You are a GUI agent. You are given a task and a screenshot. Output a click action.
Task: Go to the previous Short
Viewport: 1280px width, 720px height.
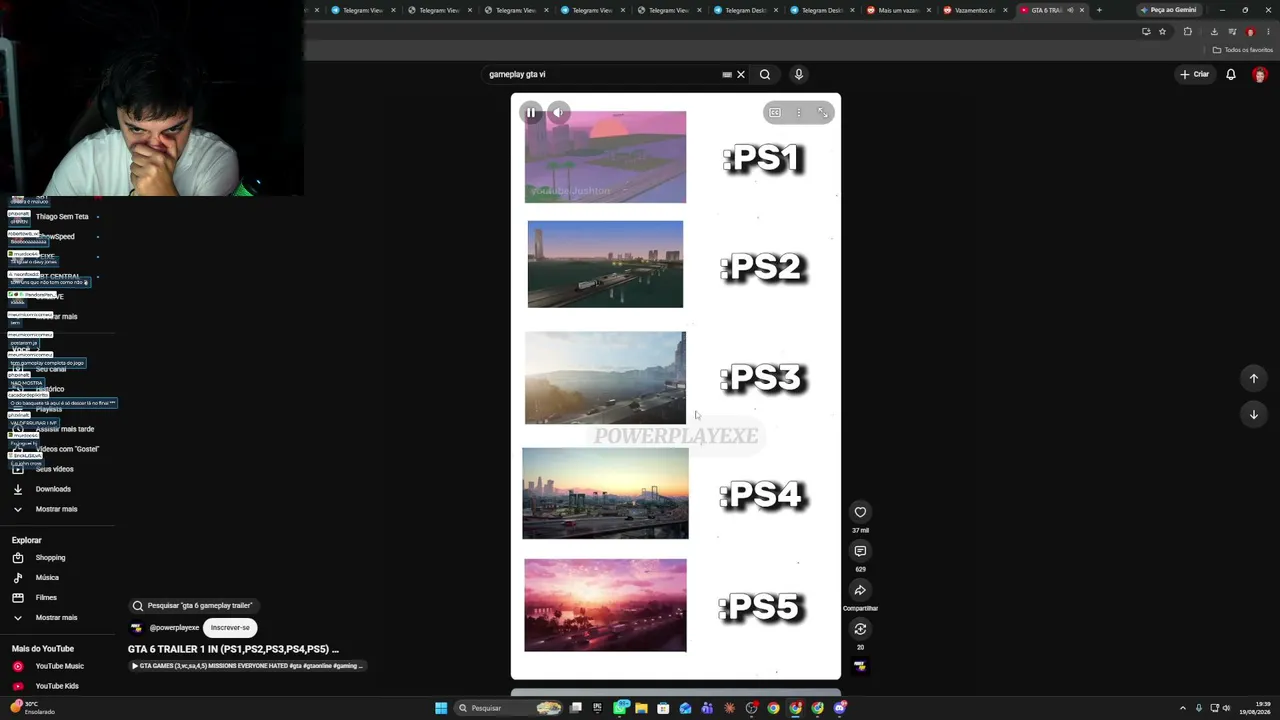click(x=1253, y=378)
